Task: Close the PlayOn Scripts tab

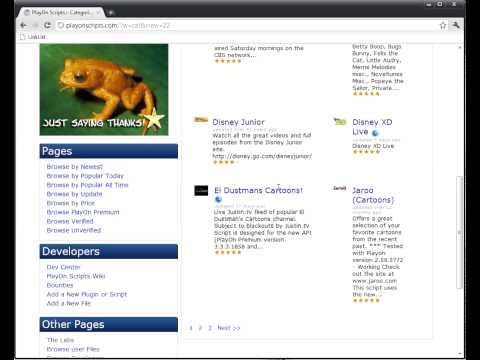Action: pos(99,13)
